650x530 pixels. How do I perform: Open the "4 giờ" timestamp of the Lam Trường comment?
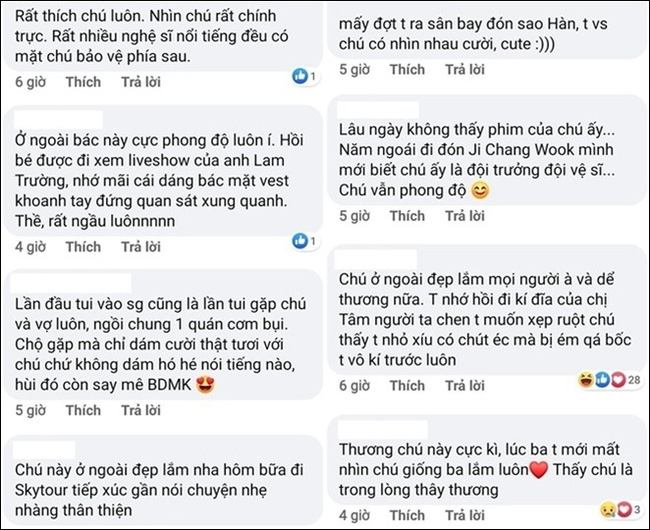[29, 246]
